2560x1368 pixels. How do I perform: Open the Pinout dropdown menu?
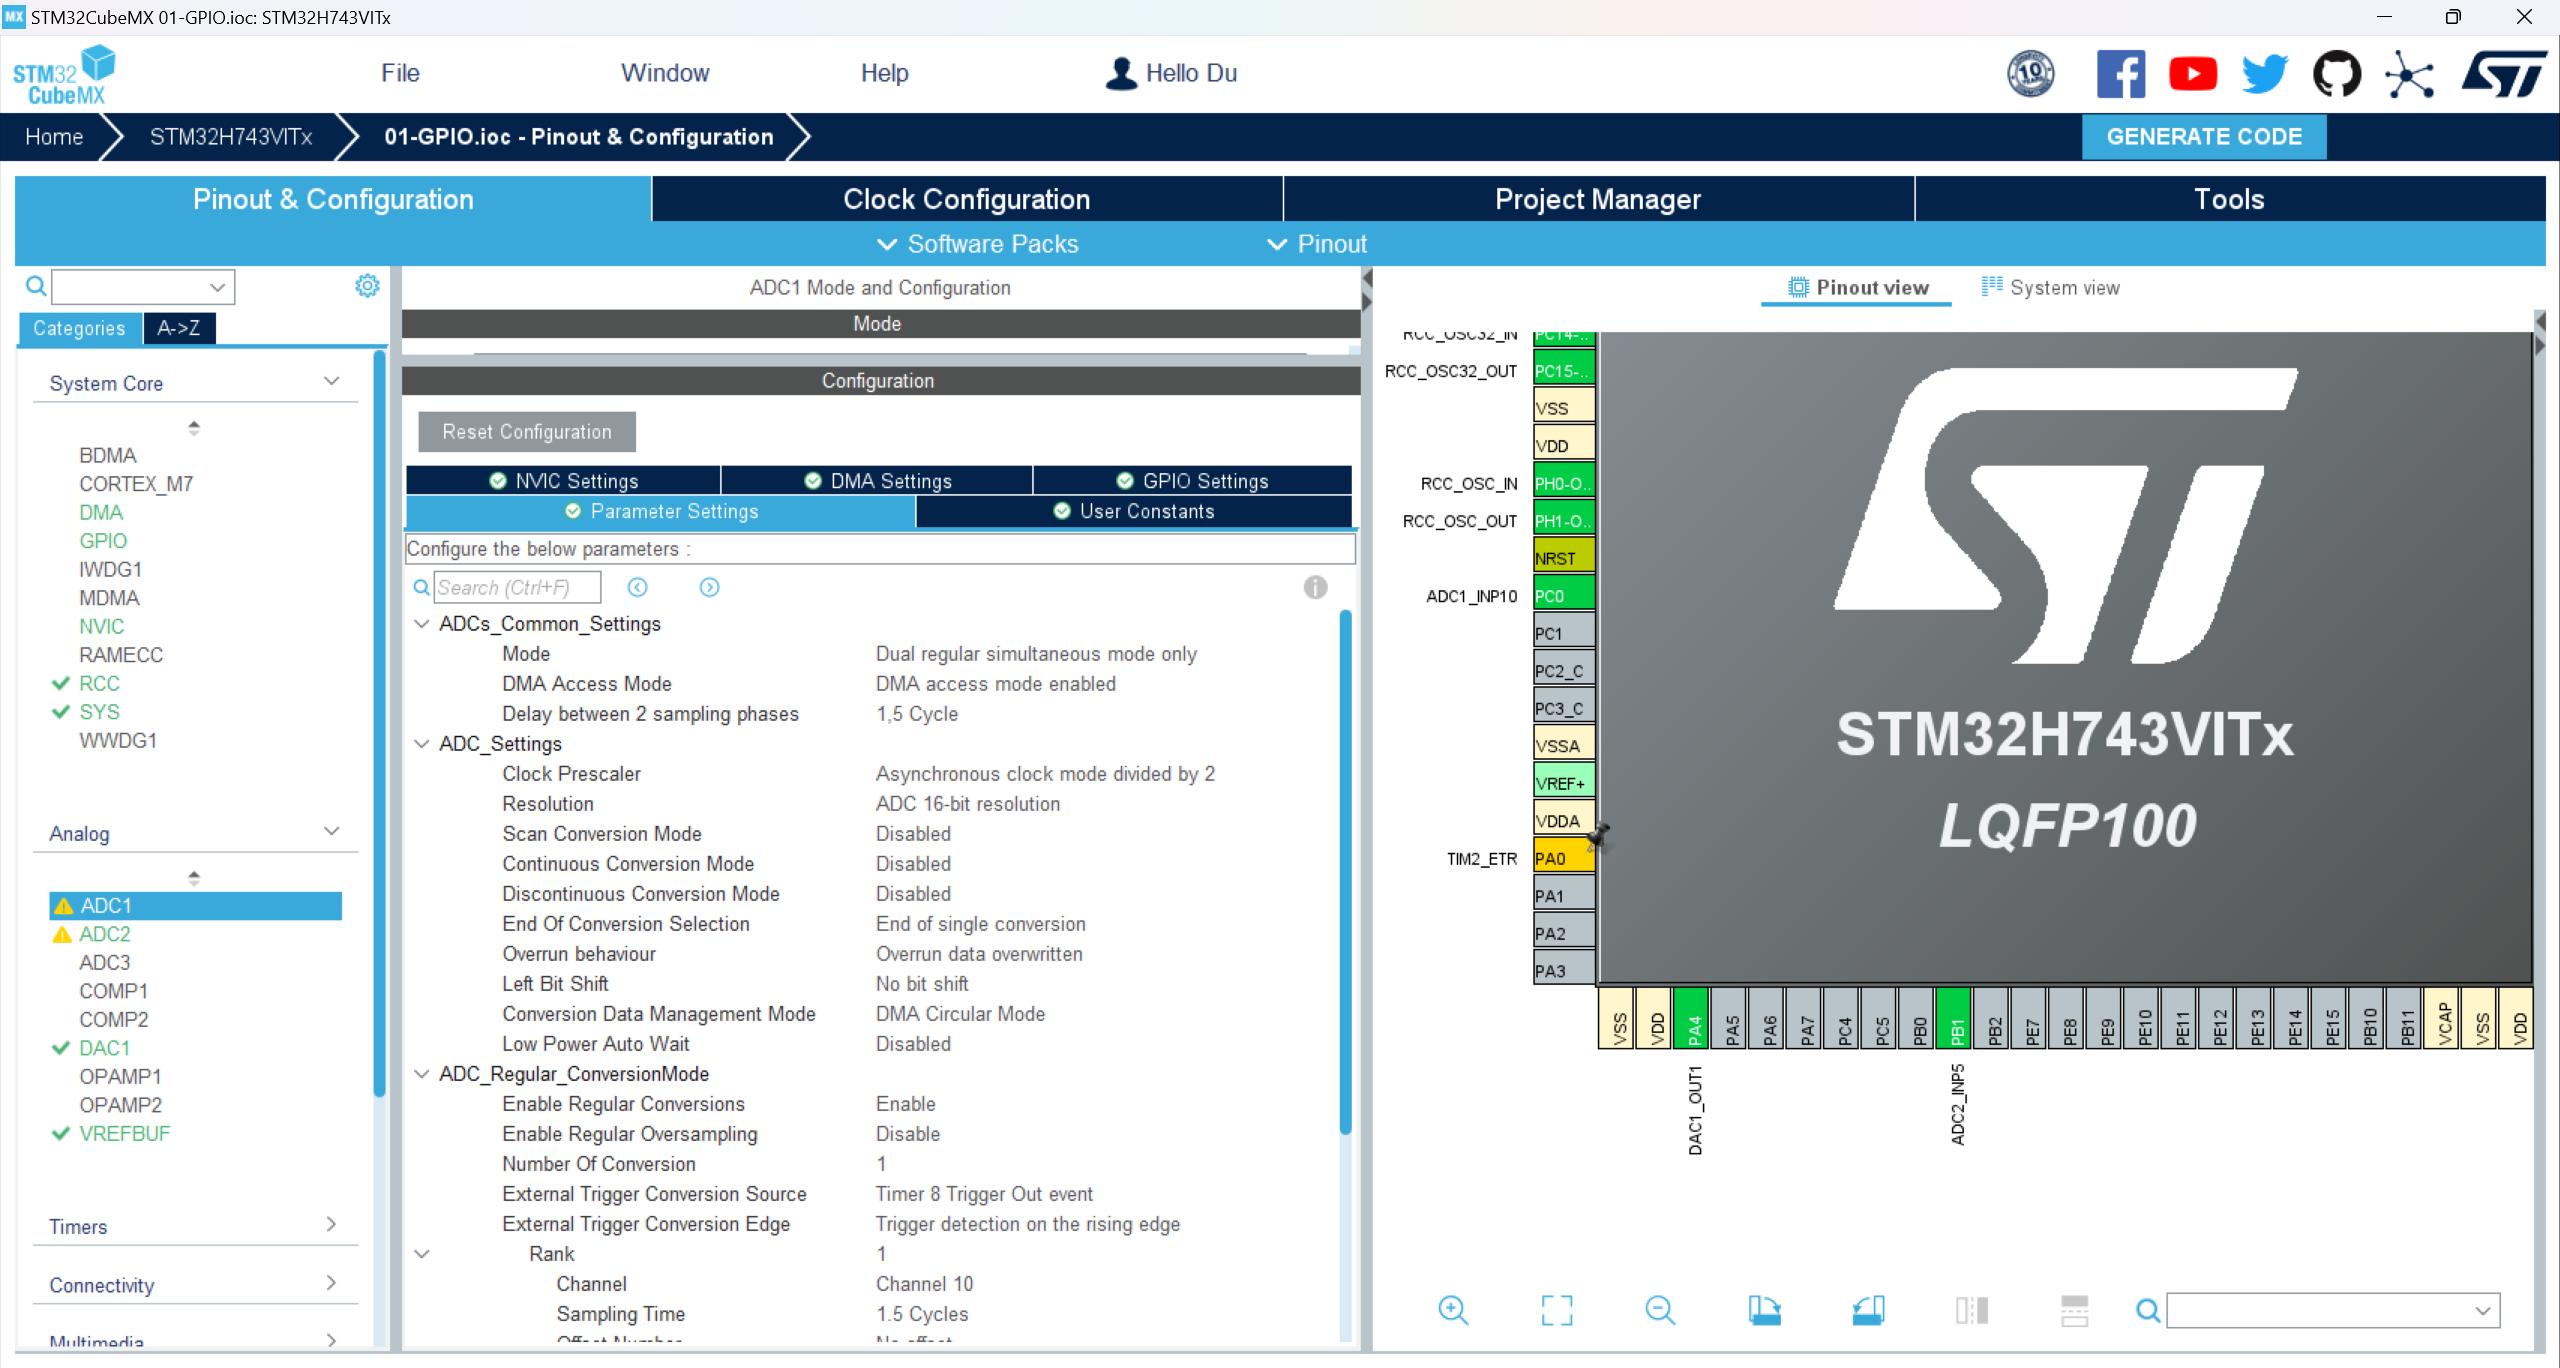(x=1317, y=244)
